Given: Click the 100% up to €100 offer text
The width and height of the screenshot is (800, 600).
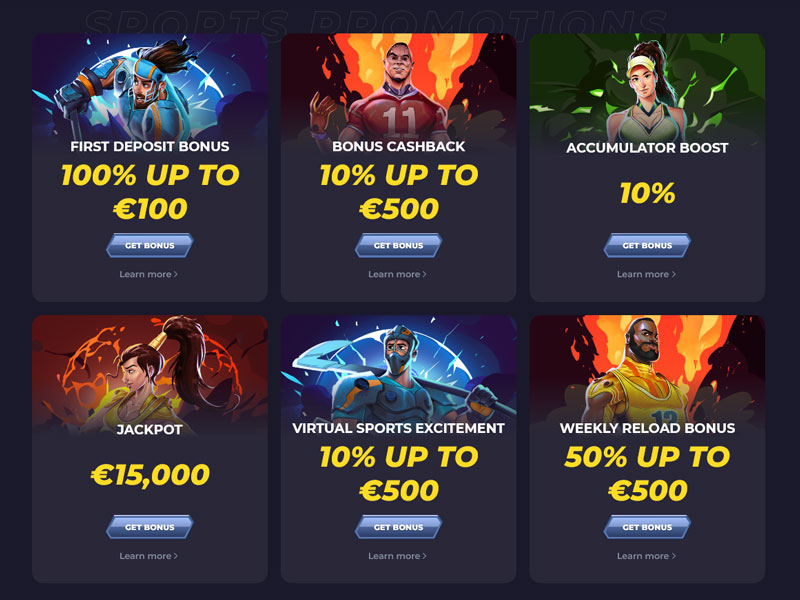Looking at the screenshot, I should coord(150,192).
